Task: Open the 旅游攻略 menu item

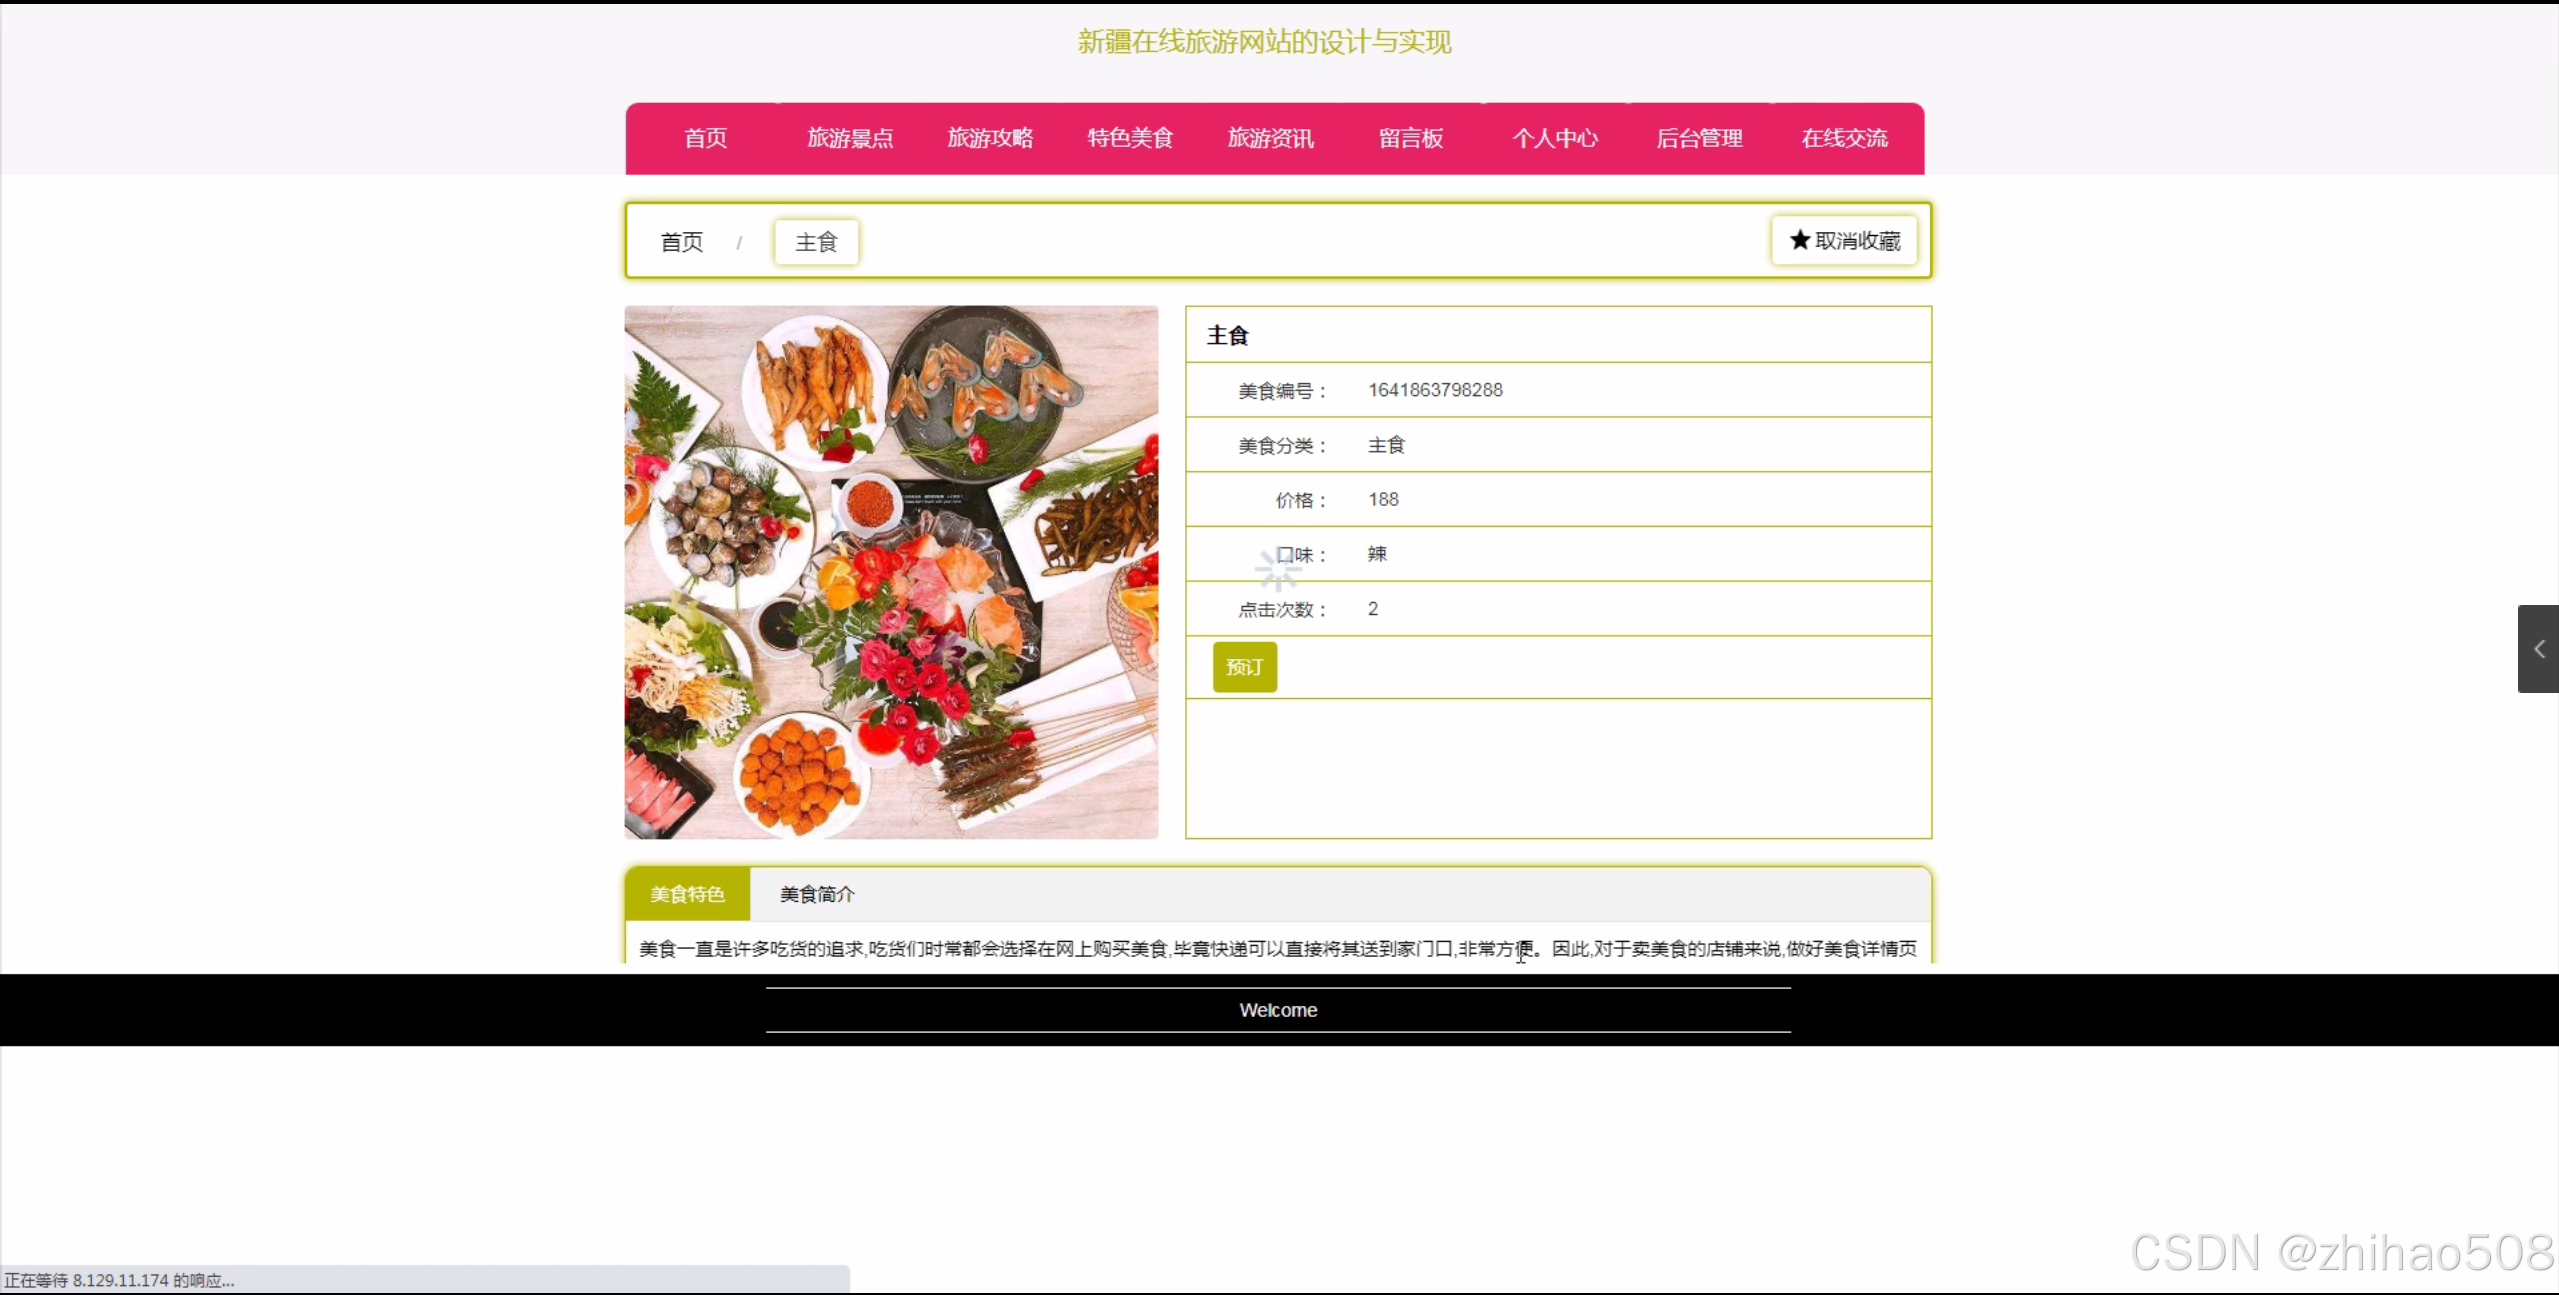Action: 990,138
